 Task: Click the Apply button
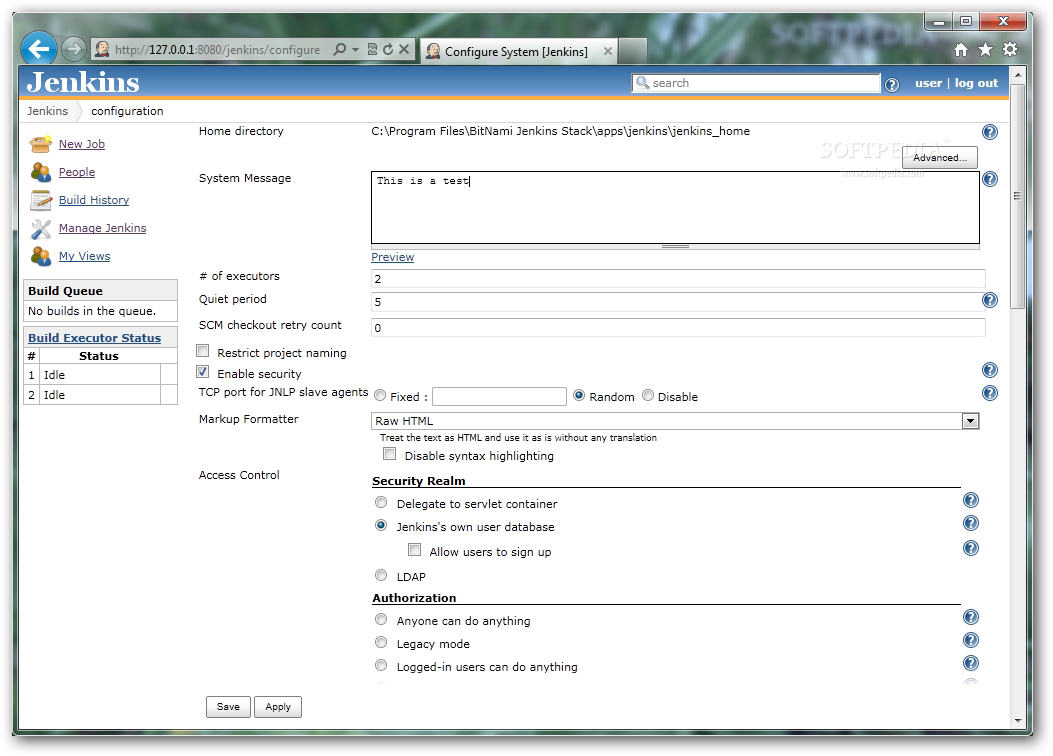278,707
